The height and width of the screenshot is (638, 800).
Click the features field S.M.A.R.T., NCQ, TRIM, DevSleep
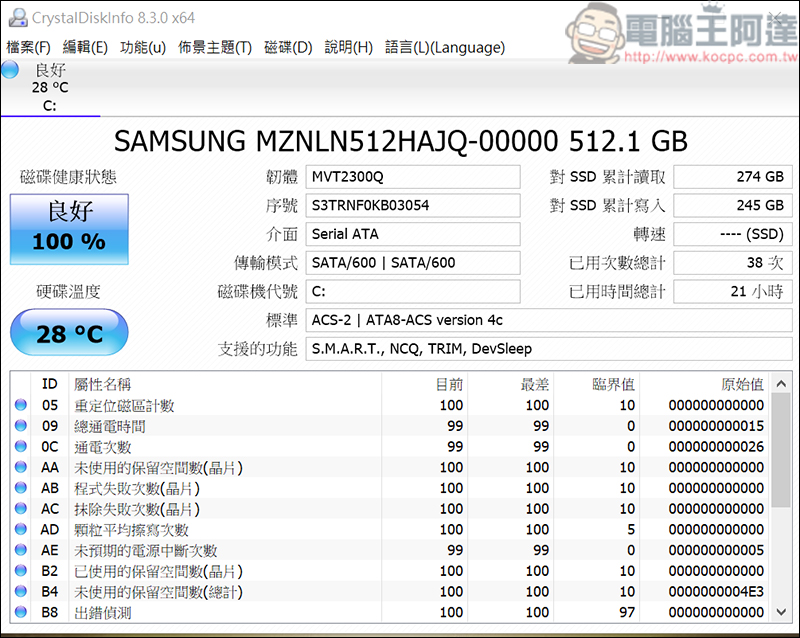(x=549, y=349)
